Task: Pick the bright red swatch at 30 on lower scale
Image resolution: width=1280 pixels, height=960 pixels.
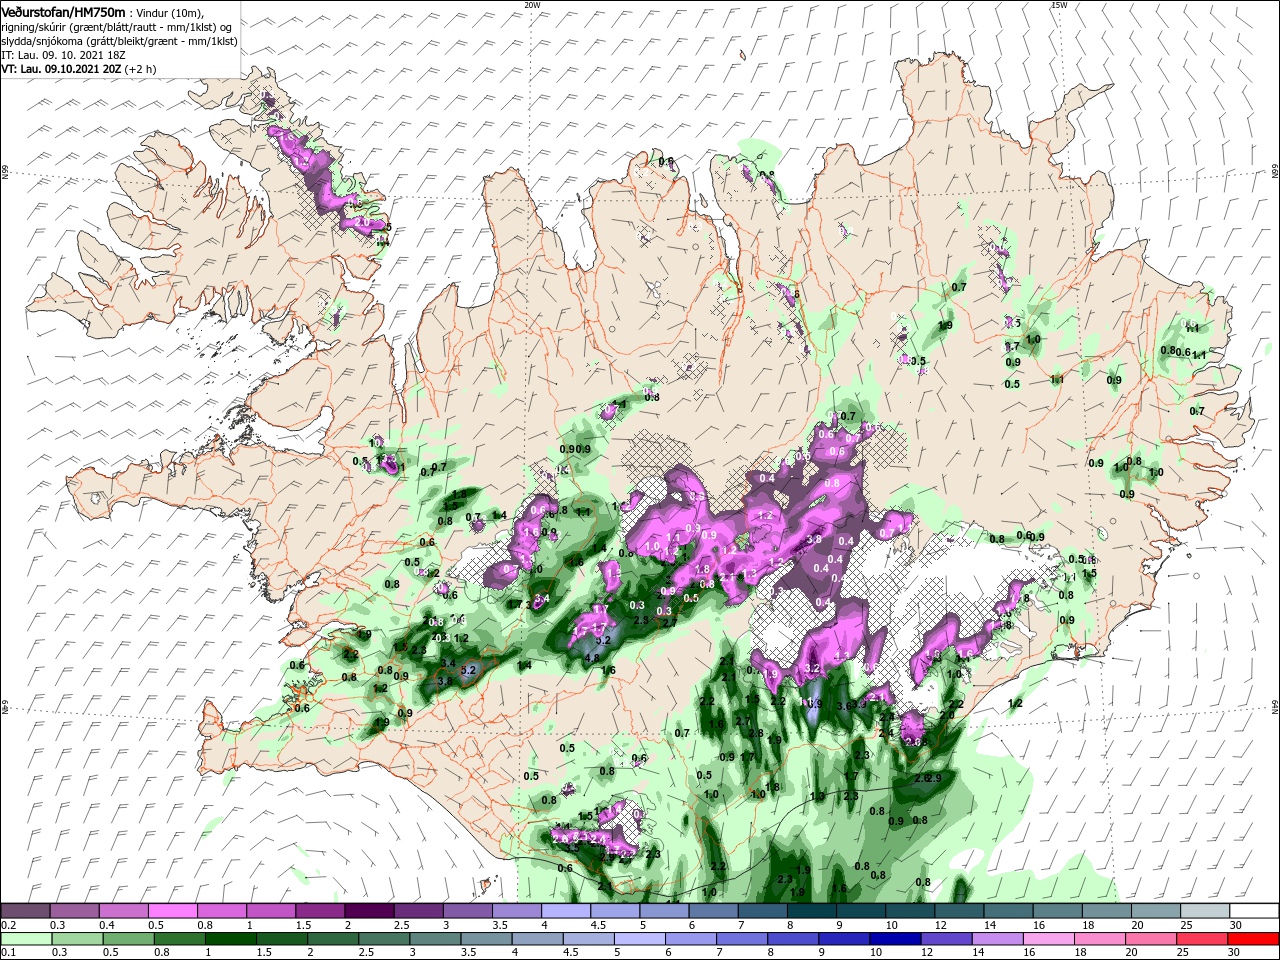Action: (1254, 938)
